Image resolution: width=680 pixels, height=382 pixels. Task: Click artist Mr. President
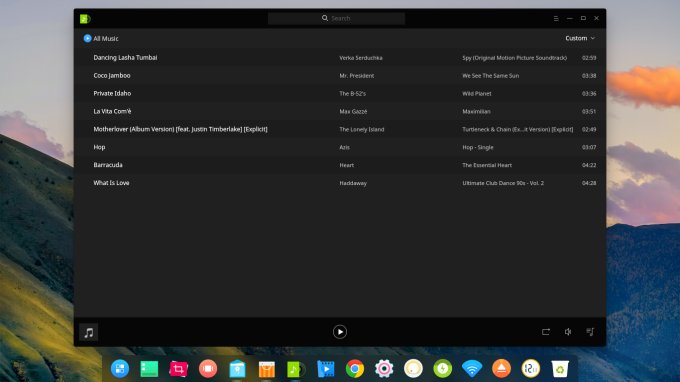[356, 75]
